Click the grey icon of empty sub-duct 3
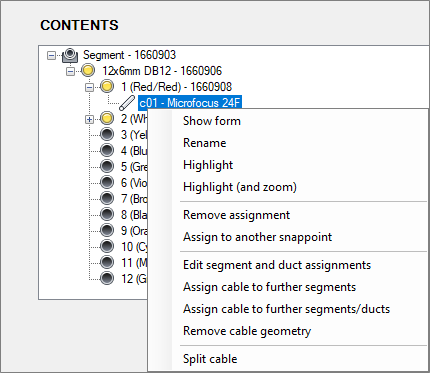This screenshot has height=373, width=430. pos(107,134)
